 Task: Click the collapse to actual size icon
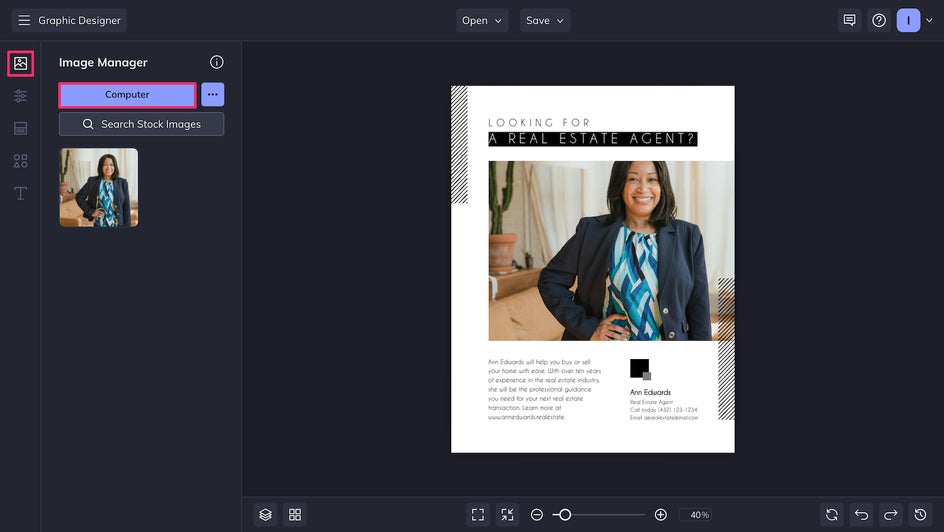point(508,515)
